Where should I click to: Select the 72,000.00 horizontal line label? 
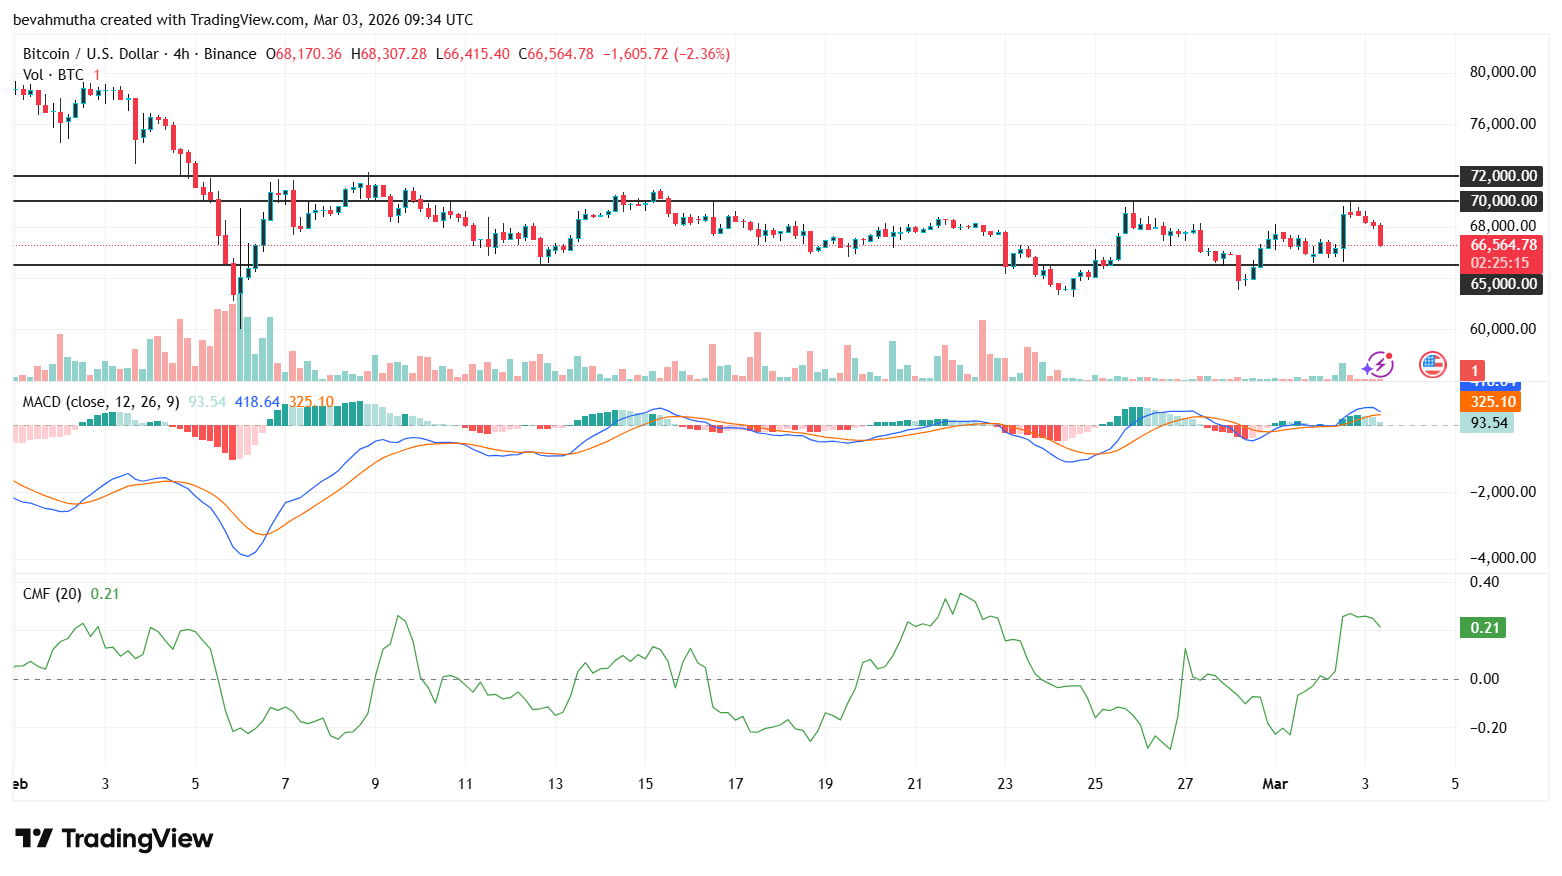[x=1499, y=176]
